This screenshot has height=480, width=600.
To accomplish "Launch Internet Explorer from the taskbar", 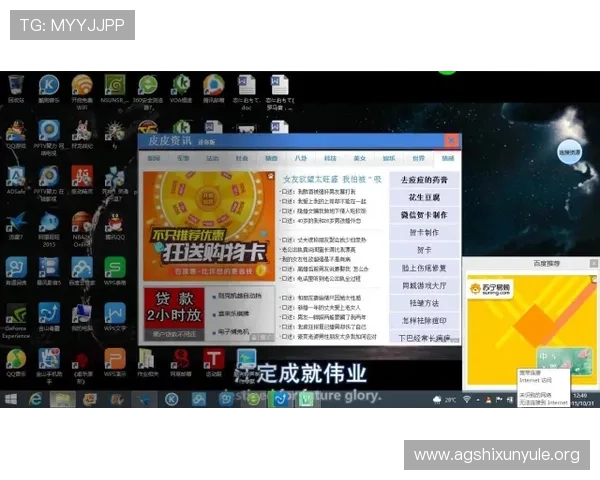I will (35, 400).
